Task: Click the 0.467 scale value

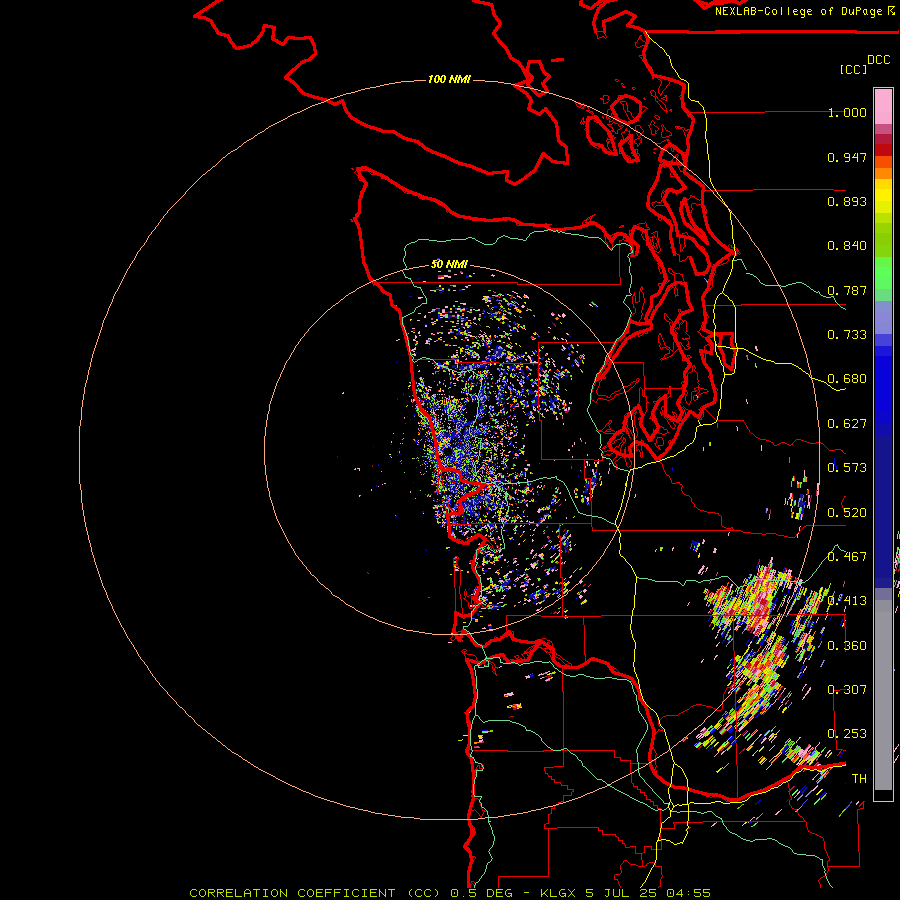Action: coord(847,557)
